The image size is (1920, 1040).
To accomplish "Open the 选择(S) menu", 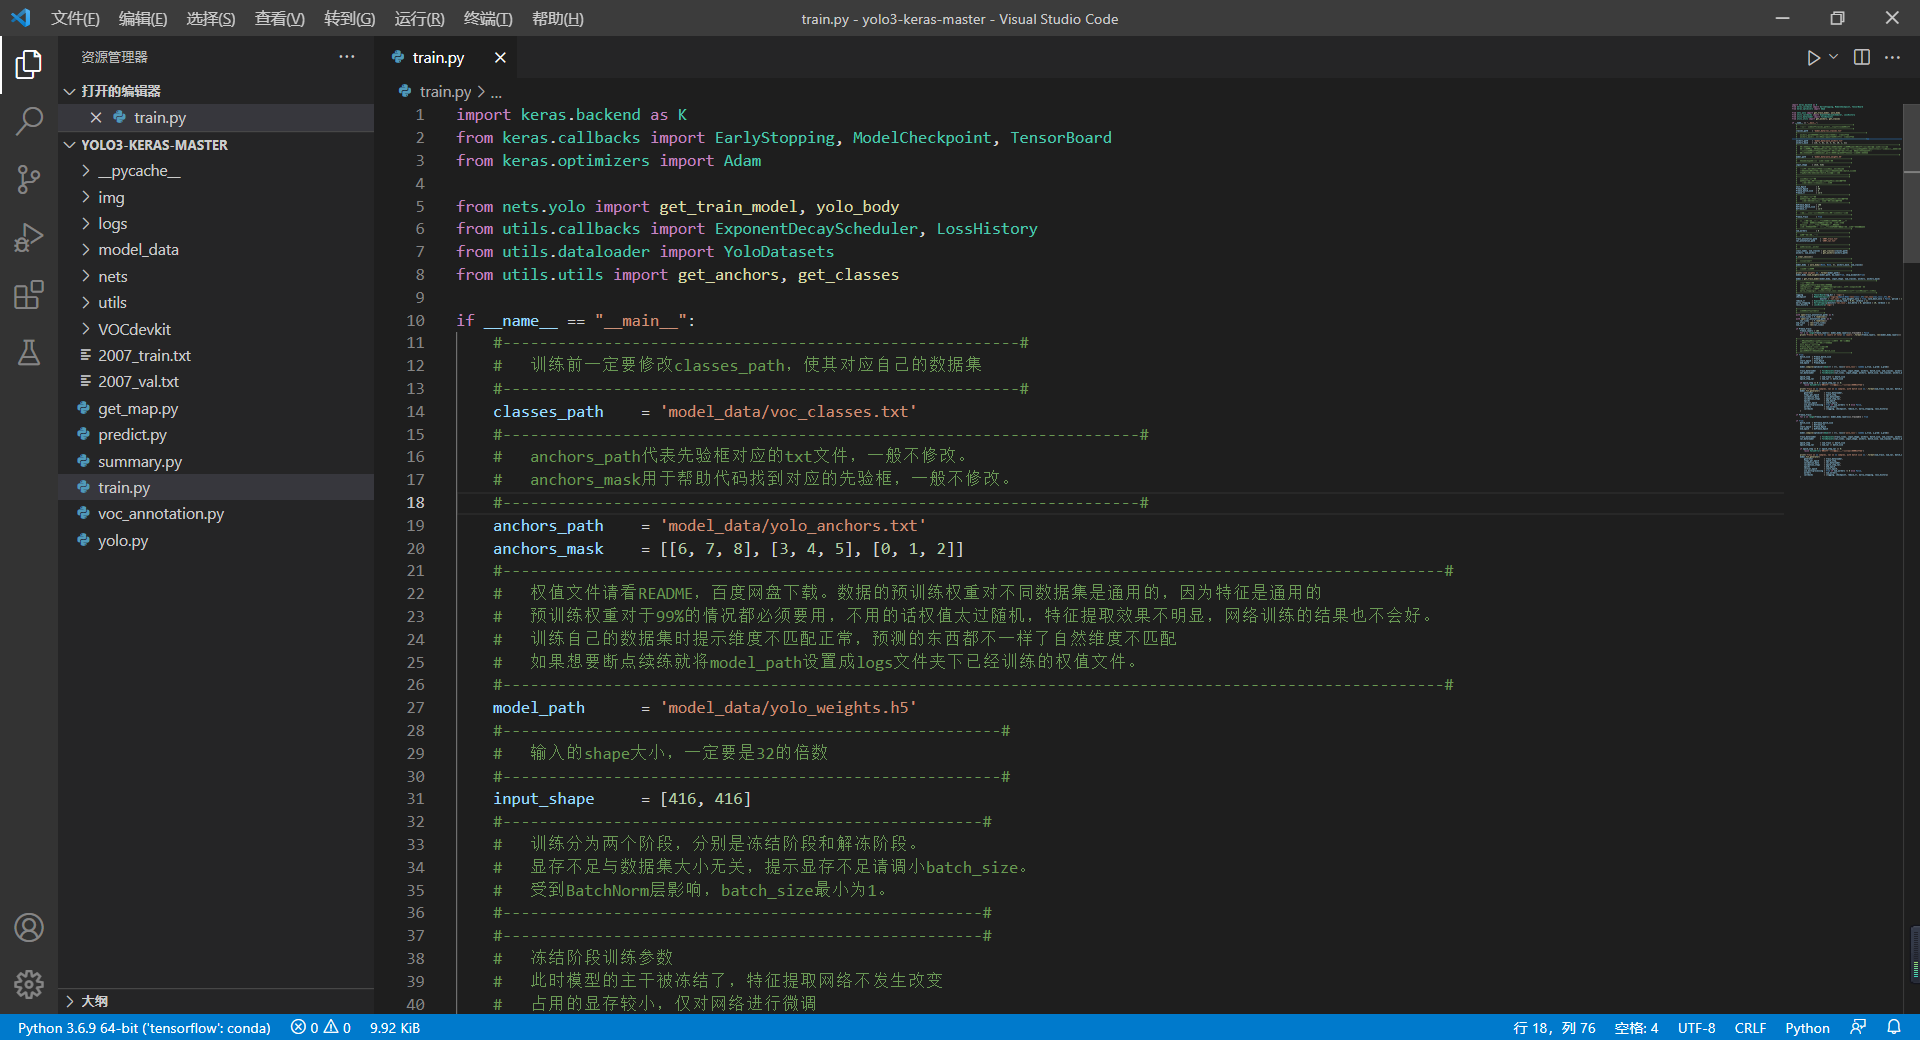I will 210,19.
